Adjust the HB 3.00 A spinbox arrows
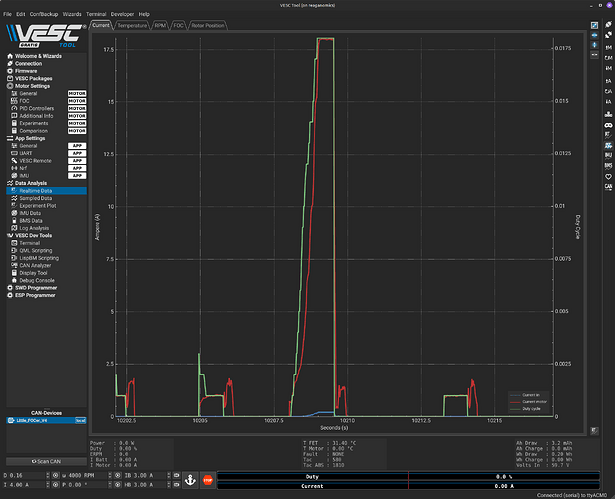The image size is (615, 499). 169,485
